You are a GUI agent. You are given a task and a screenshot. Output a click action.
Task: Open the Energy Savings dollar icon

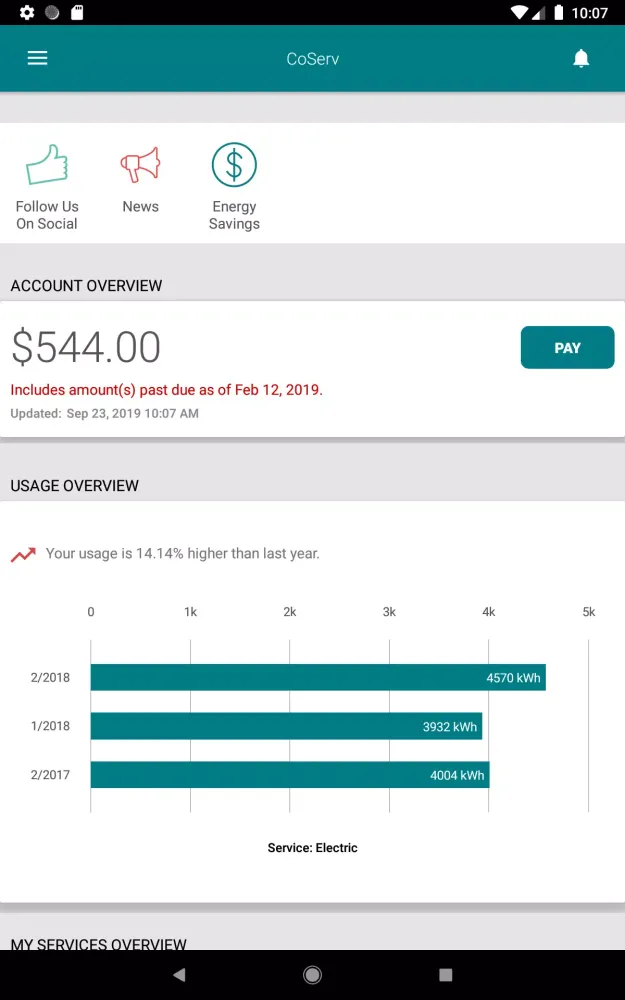tap(234, 165)
